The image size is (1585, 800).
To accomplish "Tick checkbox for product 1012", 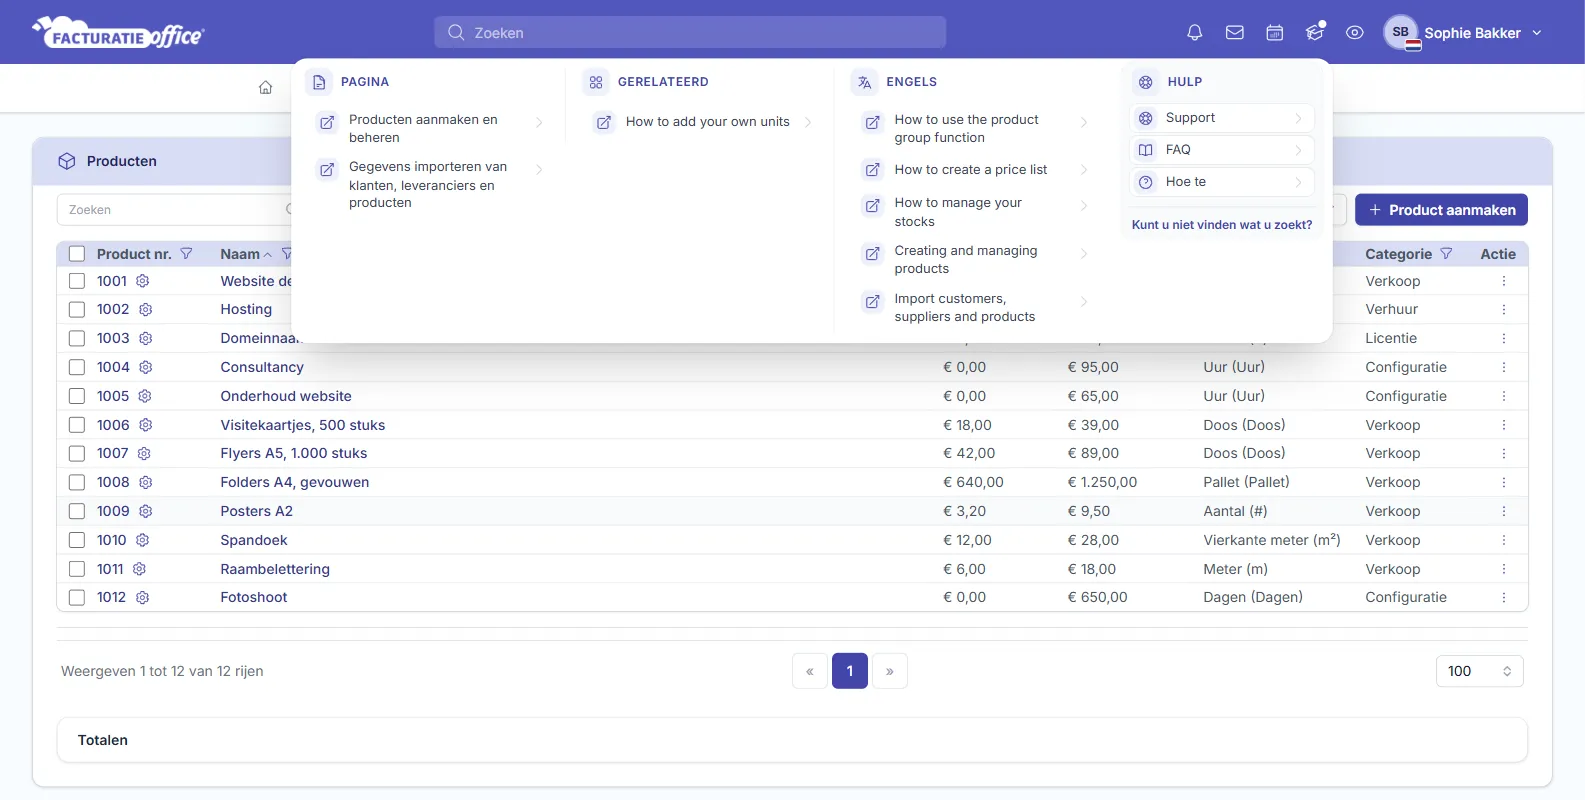I will [77, 597].
